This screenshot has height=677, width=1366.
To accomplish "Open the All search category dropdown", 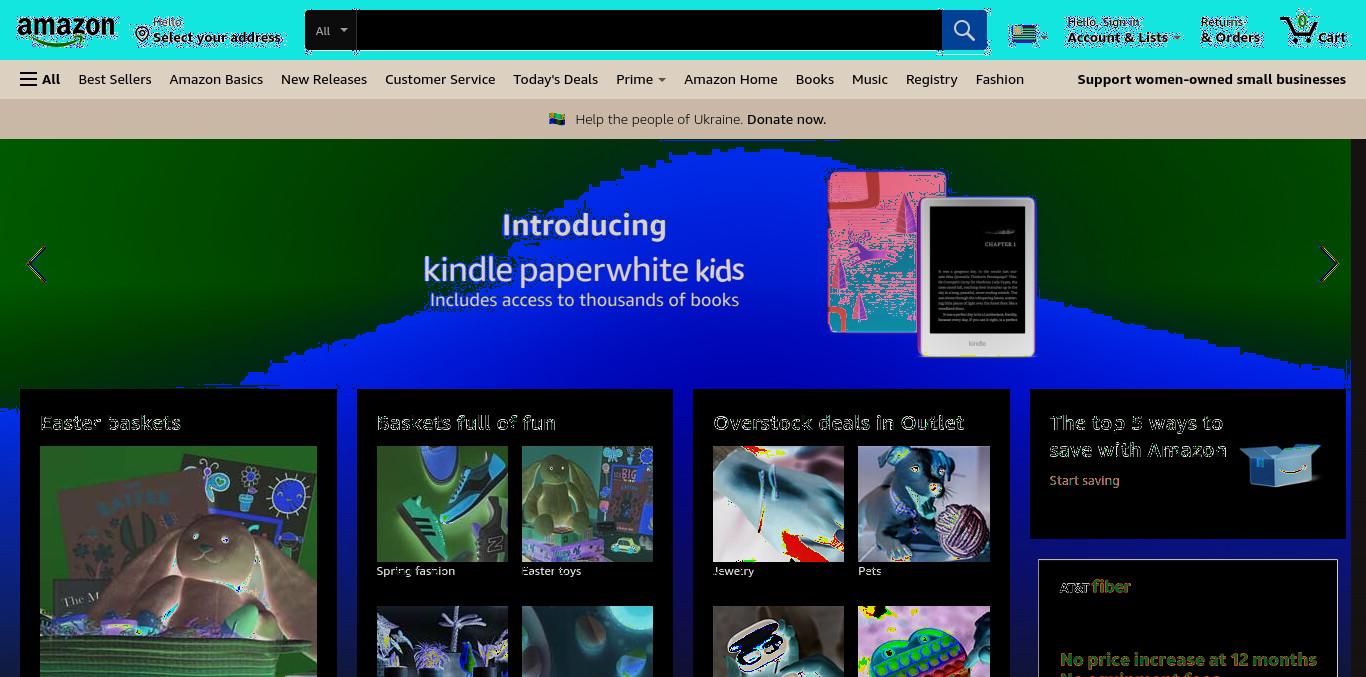I will pyautogui.click(x=331, y=31).
